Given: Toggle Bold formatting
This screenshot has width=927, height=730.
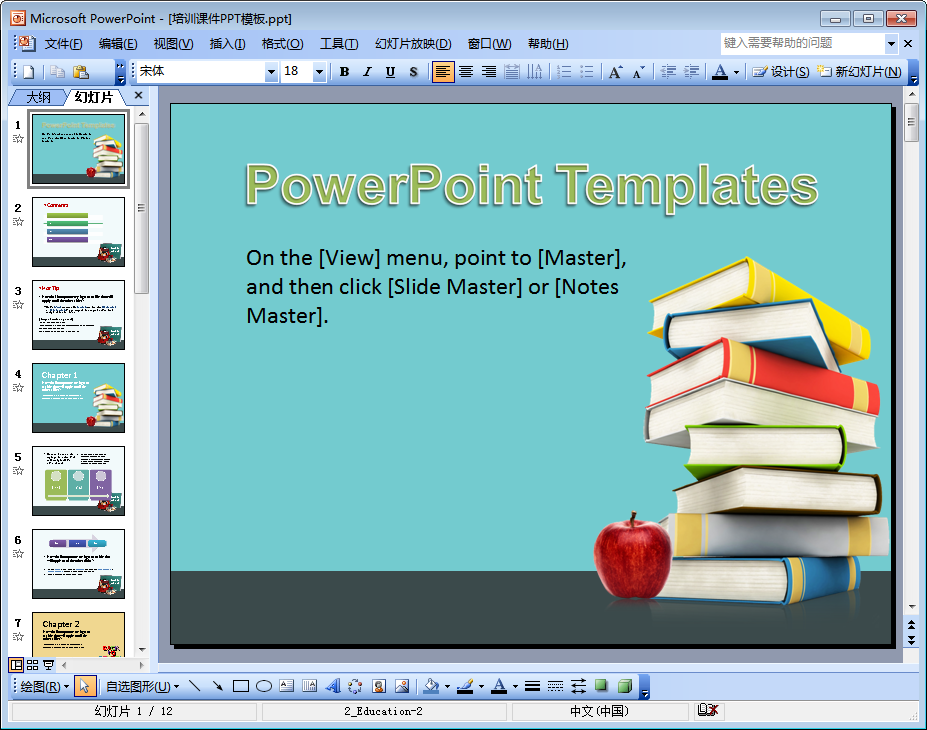Looking at the screenshot, I should tap(344, 72).
